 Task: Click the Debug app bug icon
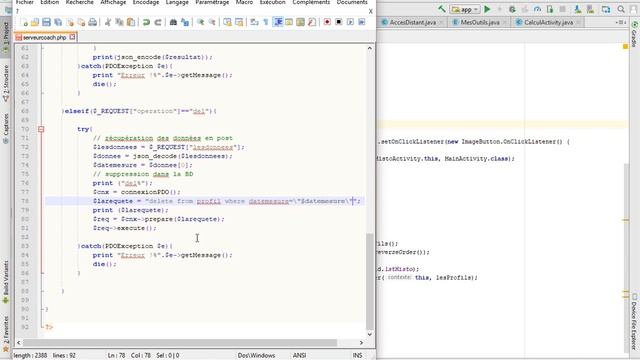512,9
